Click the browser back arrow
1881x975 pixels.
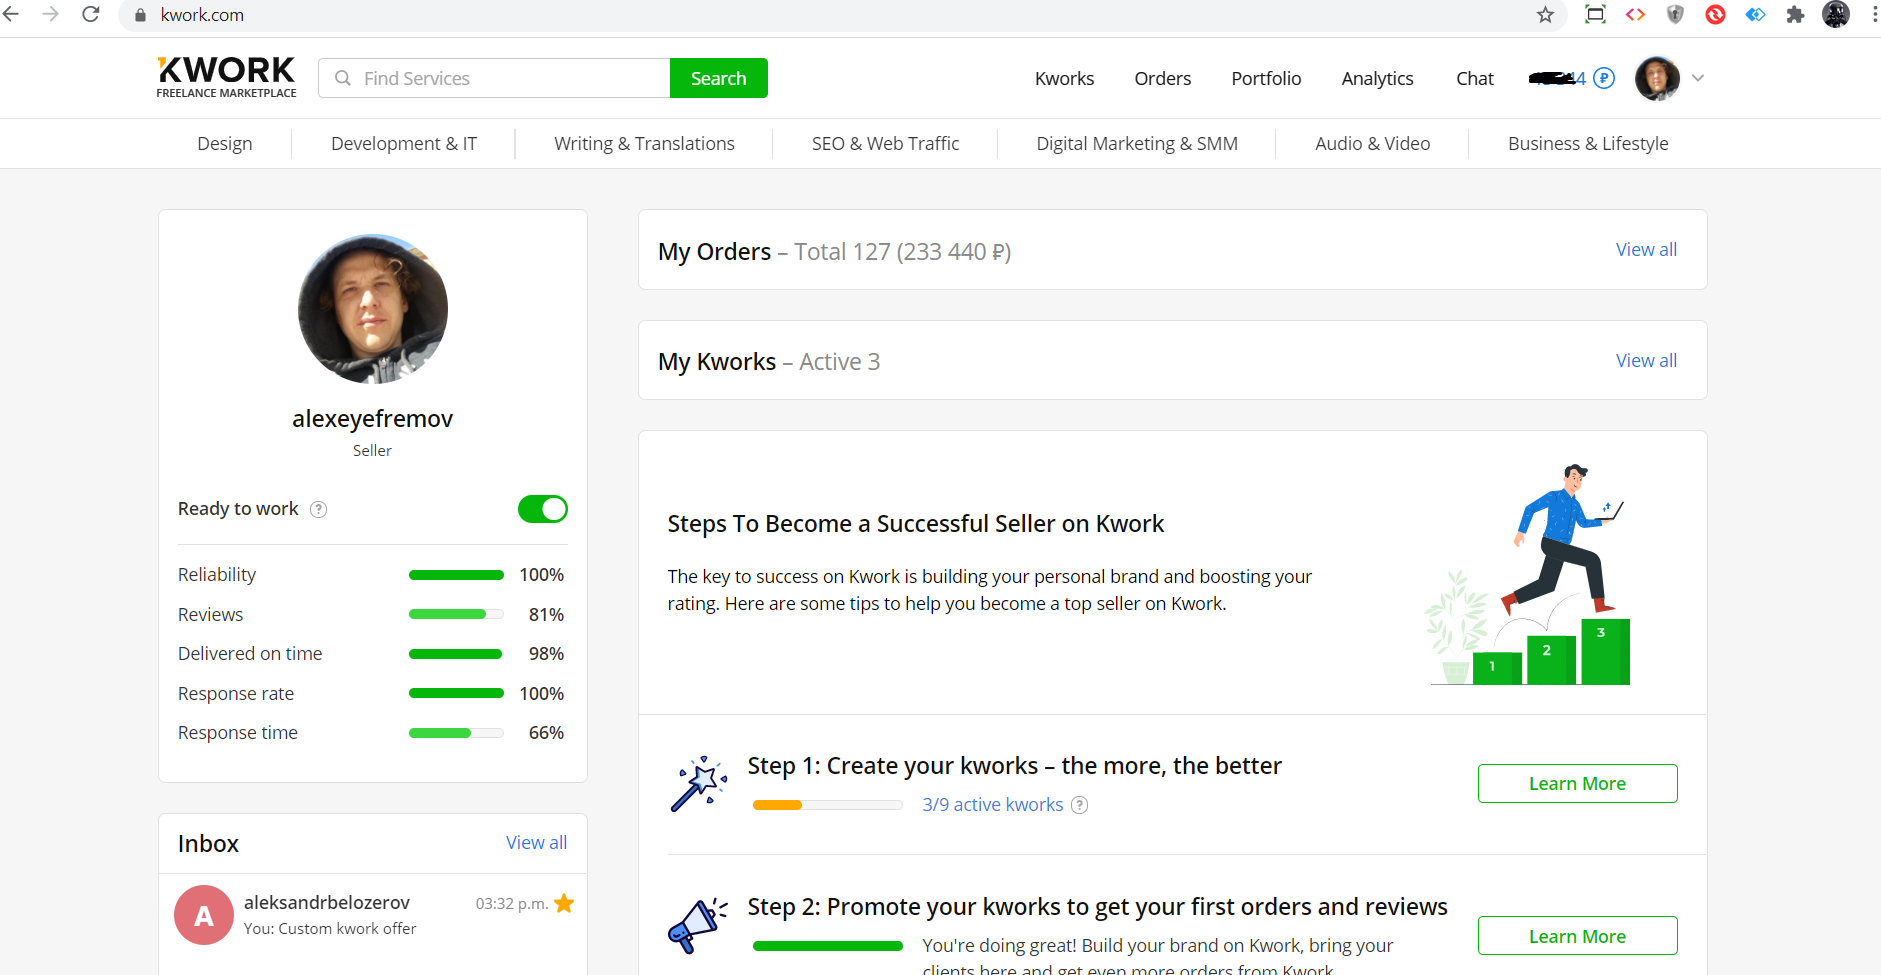pyautogui.click(x=12, y=14)
